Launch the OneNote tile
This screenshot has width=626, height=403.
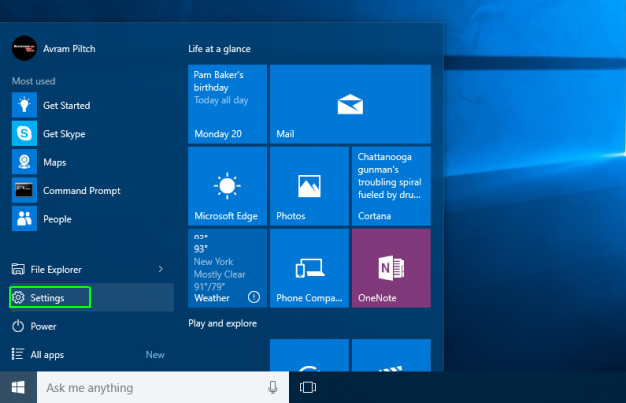[x=391, y=268]
